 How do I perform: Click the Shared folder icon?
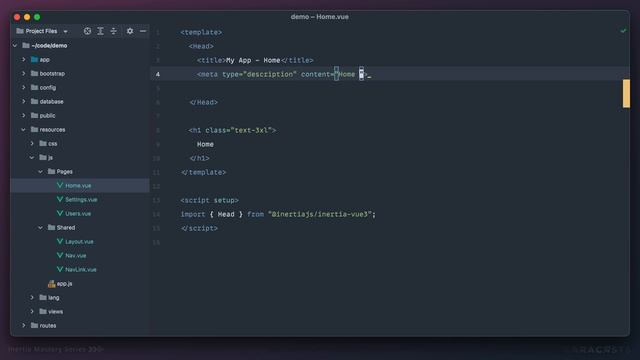point(51,227)
